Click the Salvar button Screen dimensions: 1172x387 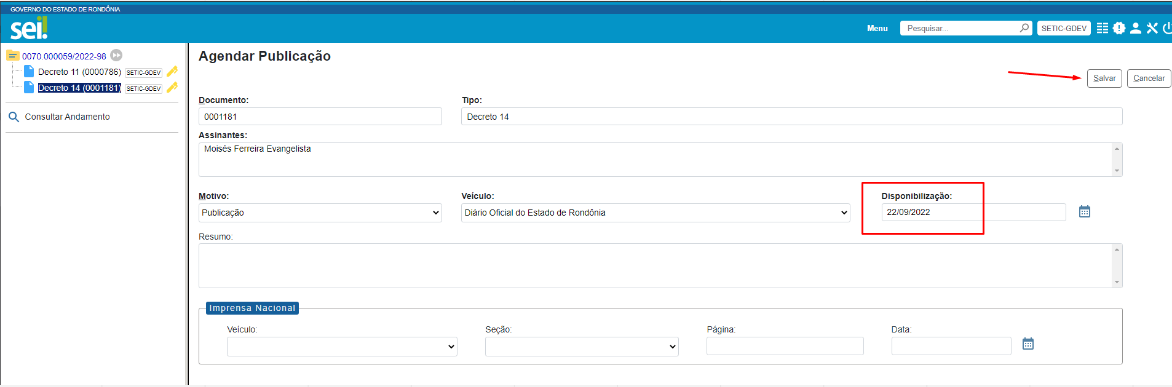point(1104,78)
